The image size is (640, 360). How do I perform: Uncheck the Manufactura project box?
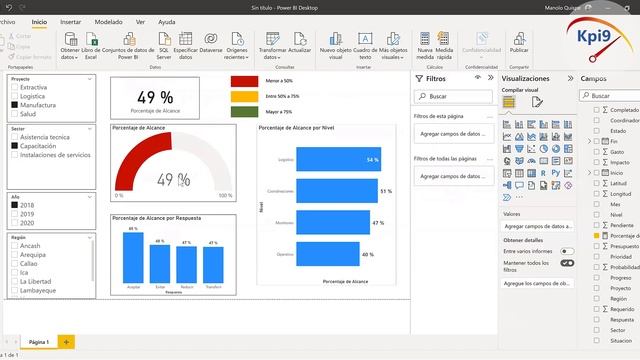pyautogui.click(x=15, y=105)
